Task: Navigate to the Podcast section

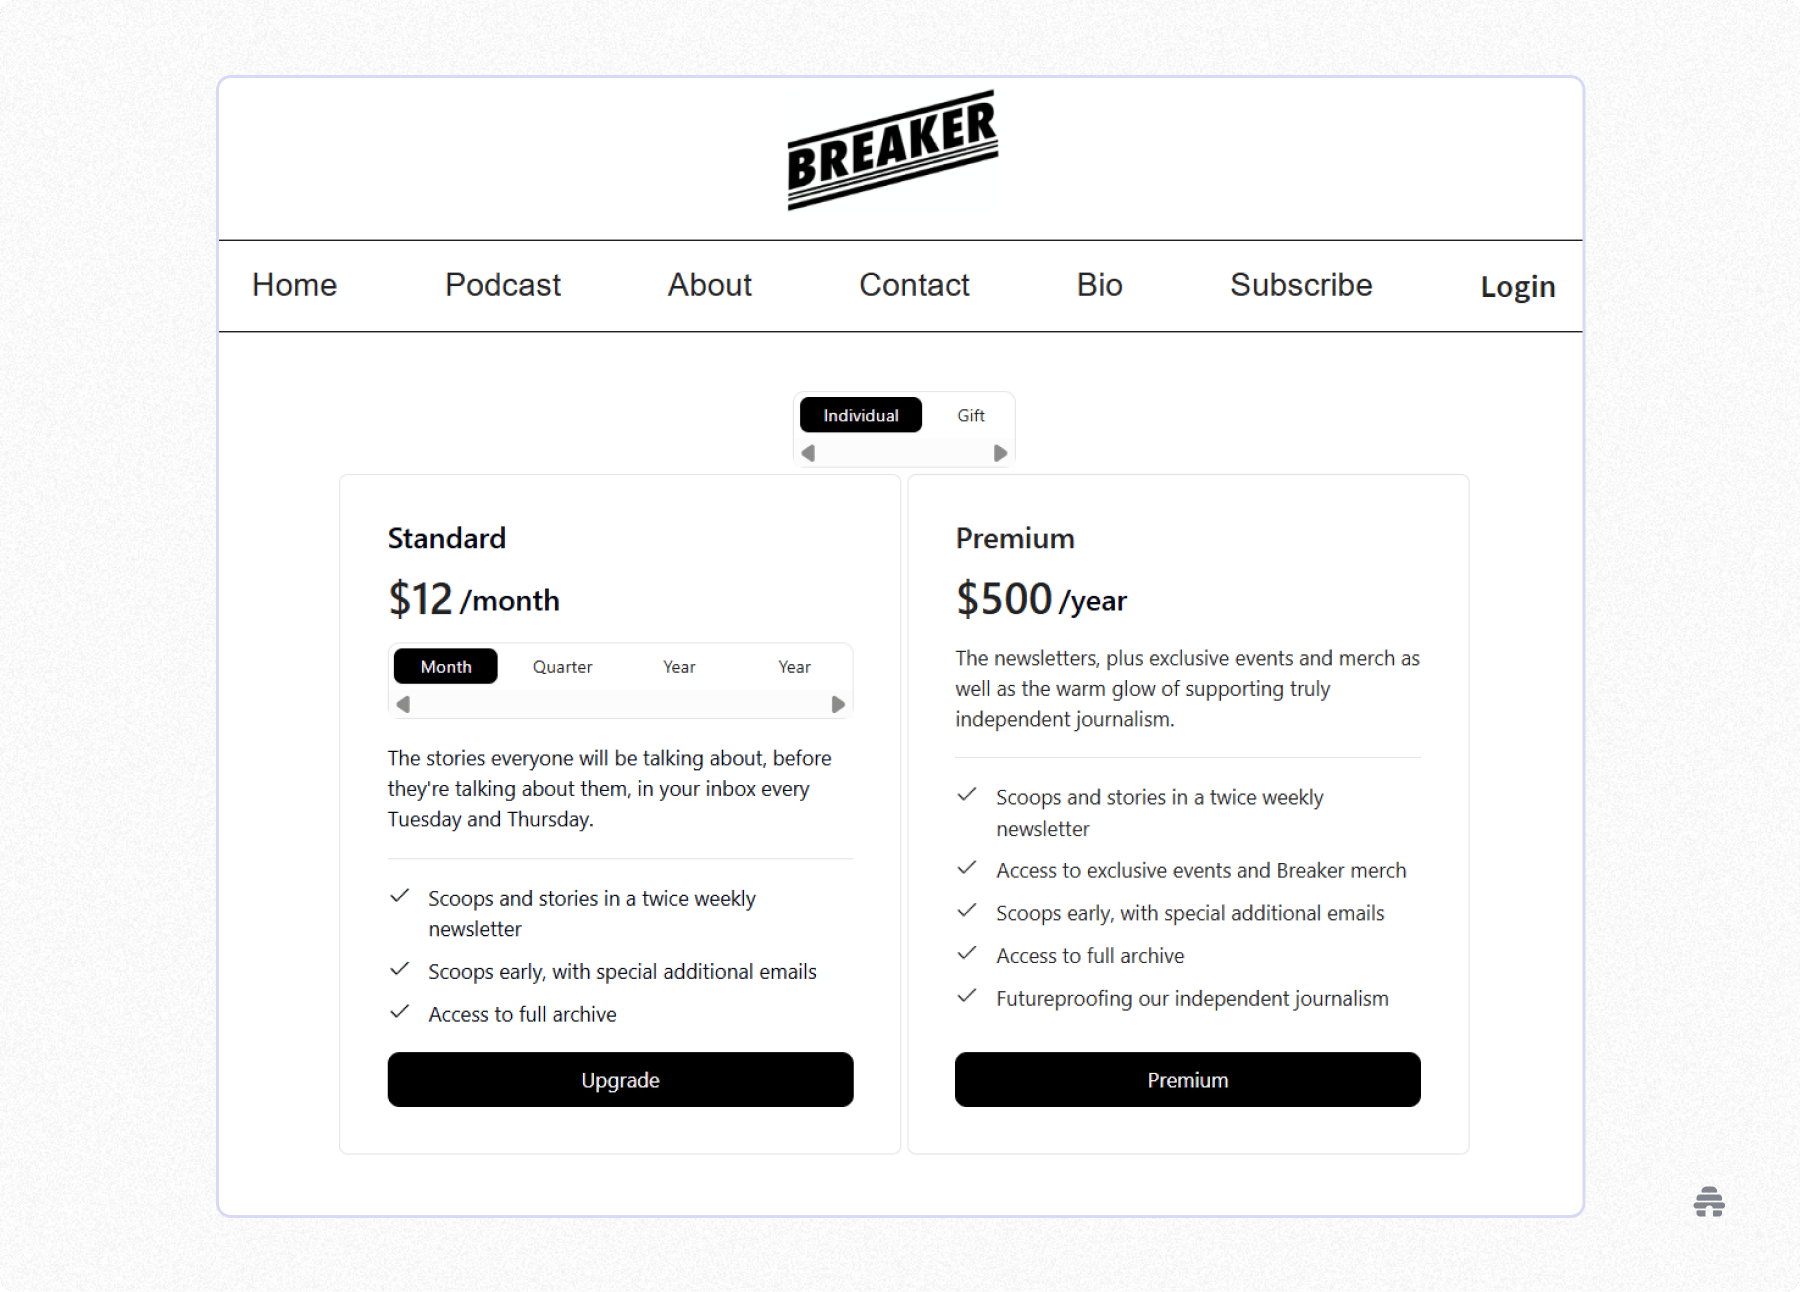Action: coord(502,285)
